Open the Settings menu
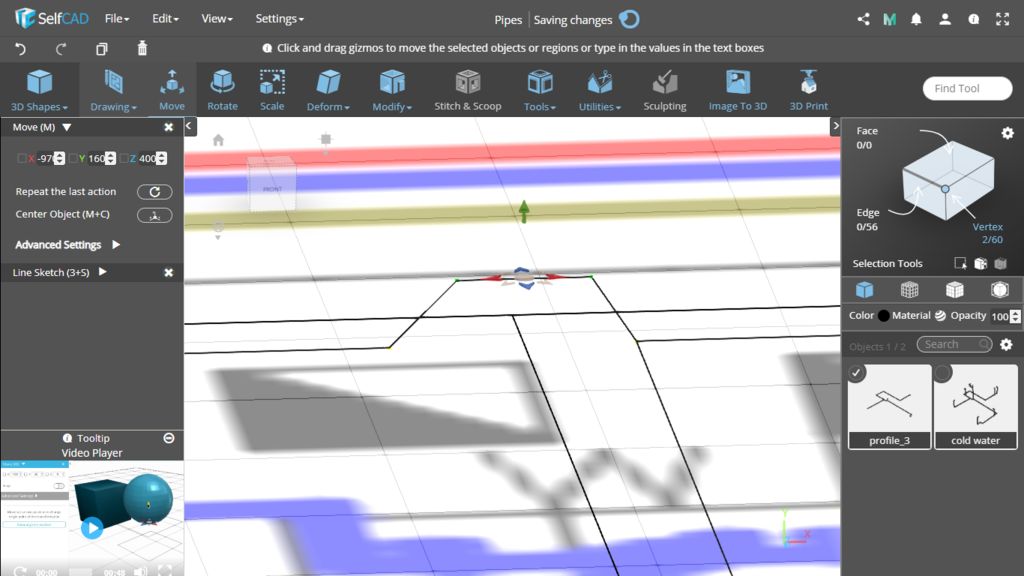The image size is (1024, 576). point(279,19)
